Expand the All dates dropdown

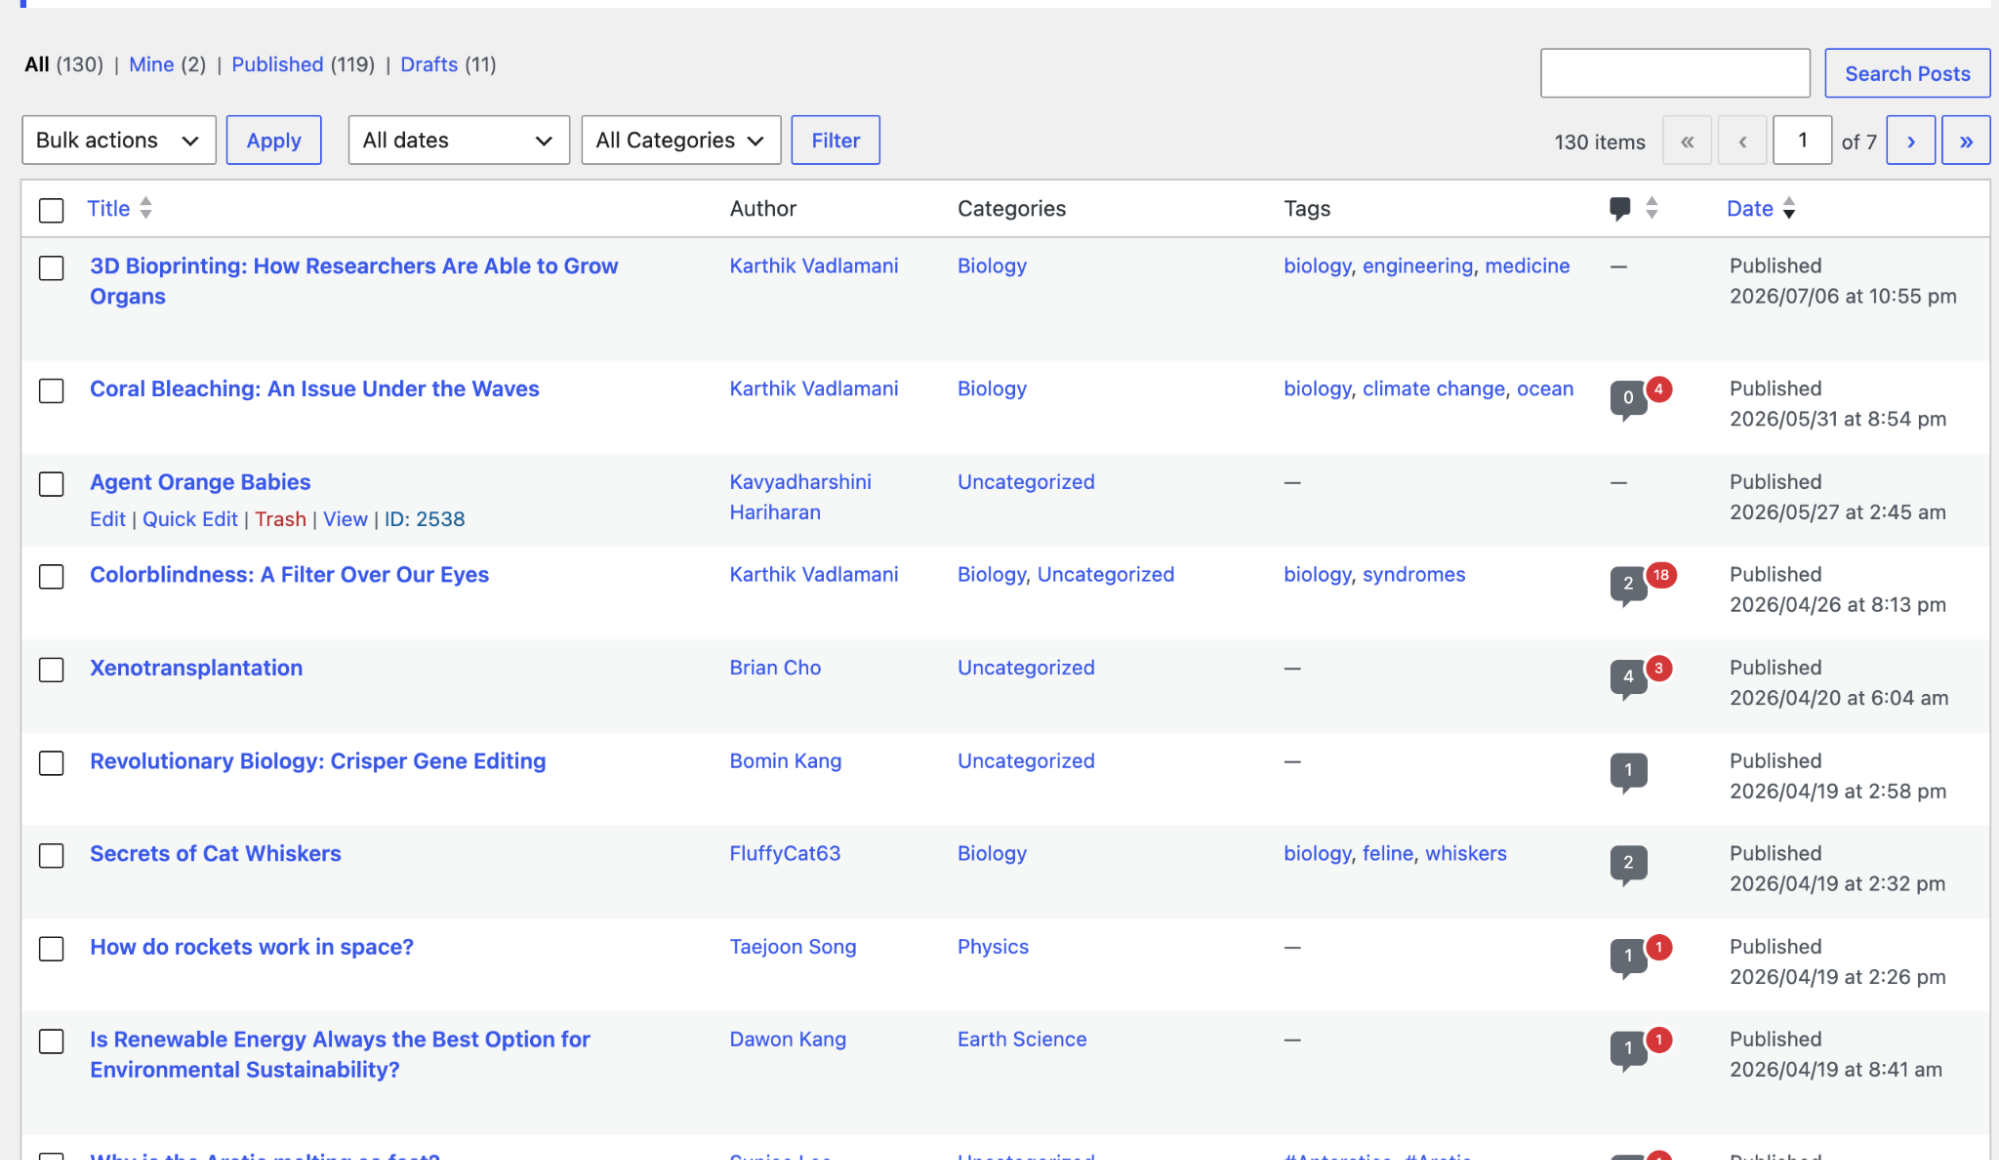(x=459, y=140)
